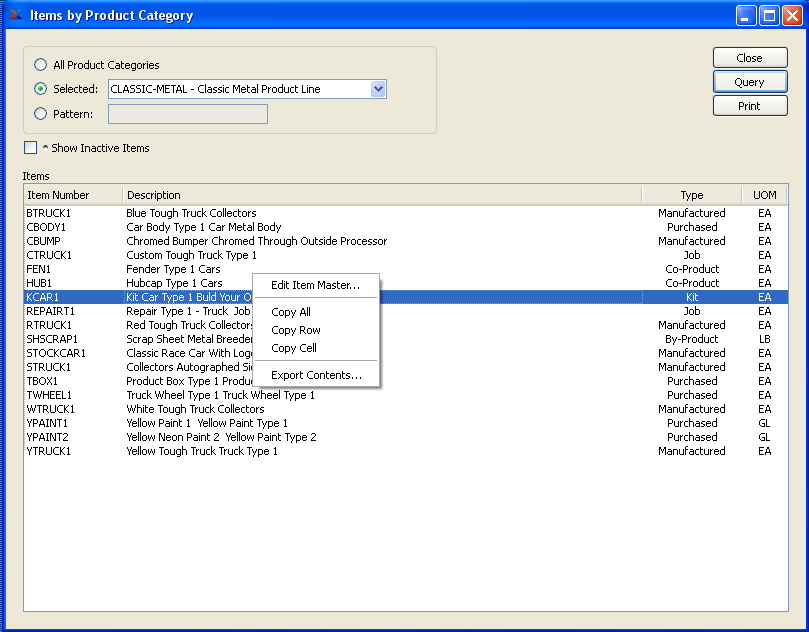Open Export Contents from context menu

coord(316,375)
